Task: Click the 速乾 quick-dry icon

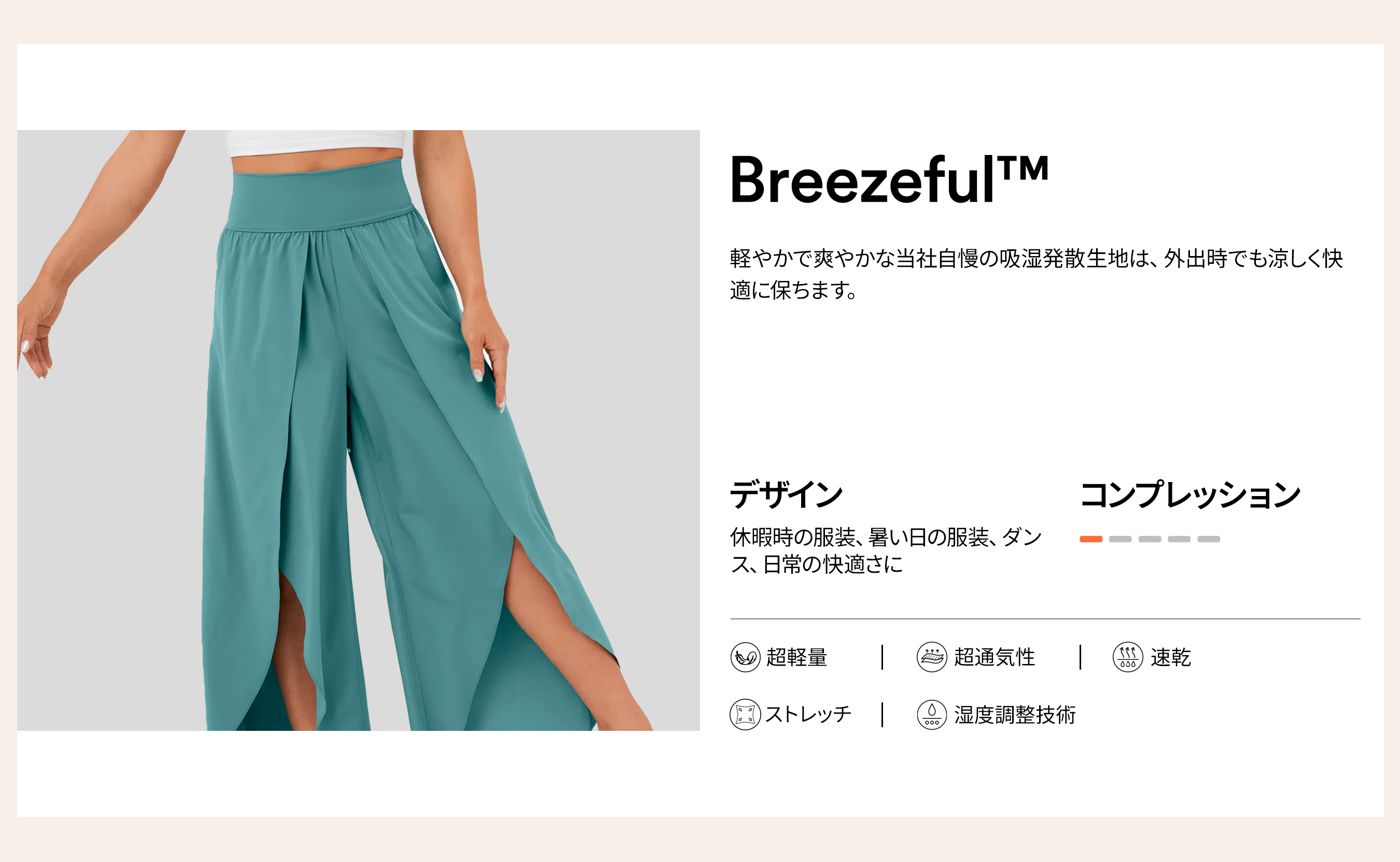Action: pyautogui.click(x=1128, y=657)
